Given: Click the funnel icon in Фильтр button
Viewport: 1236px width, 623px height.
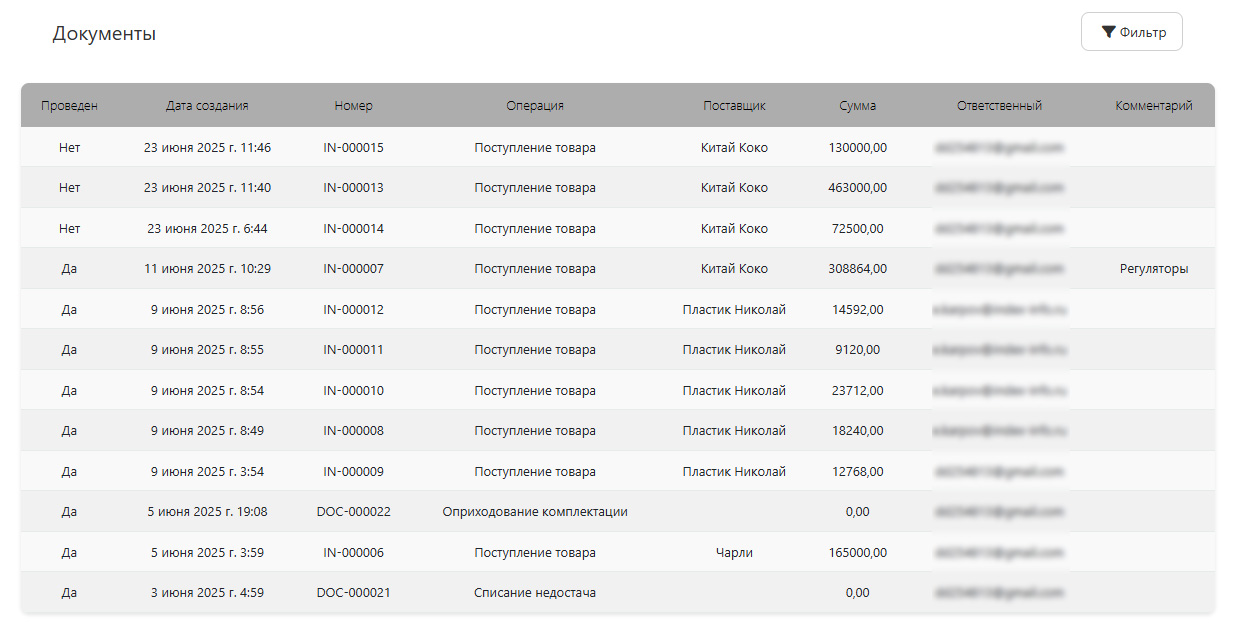Looking at the screenshot, I should click(1108, 32).
